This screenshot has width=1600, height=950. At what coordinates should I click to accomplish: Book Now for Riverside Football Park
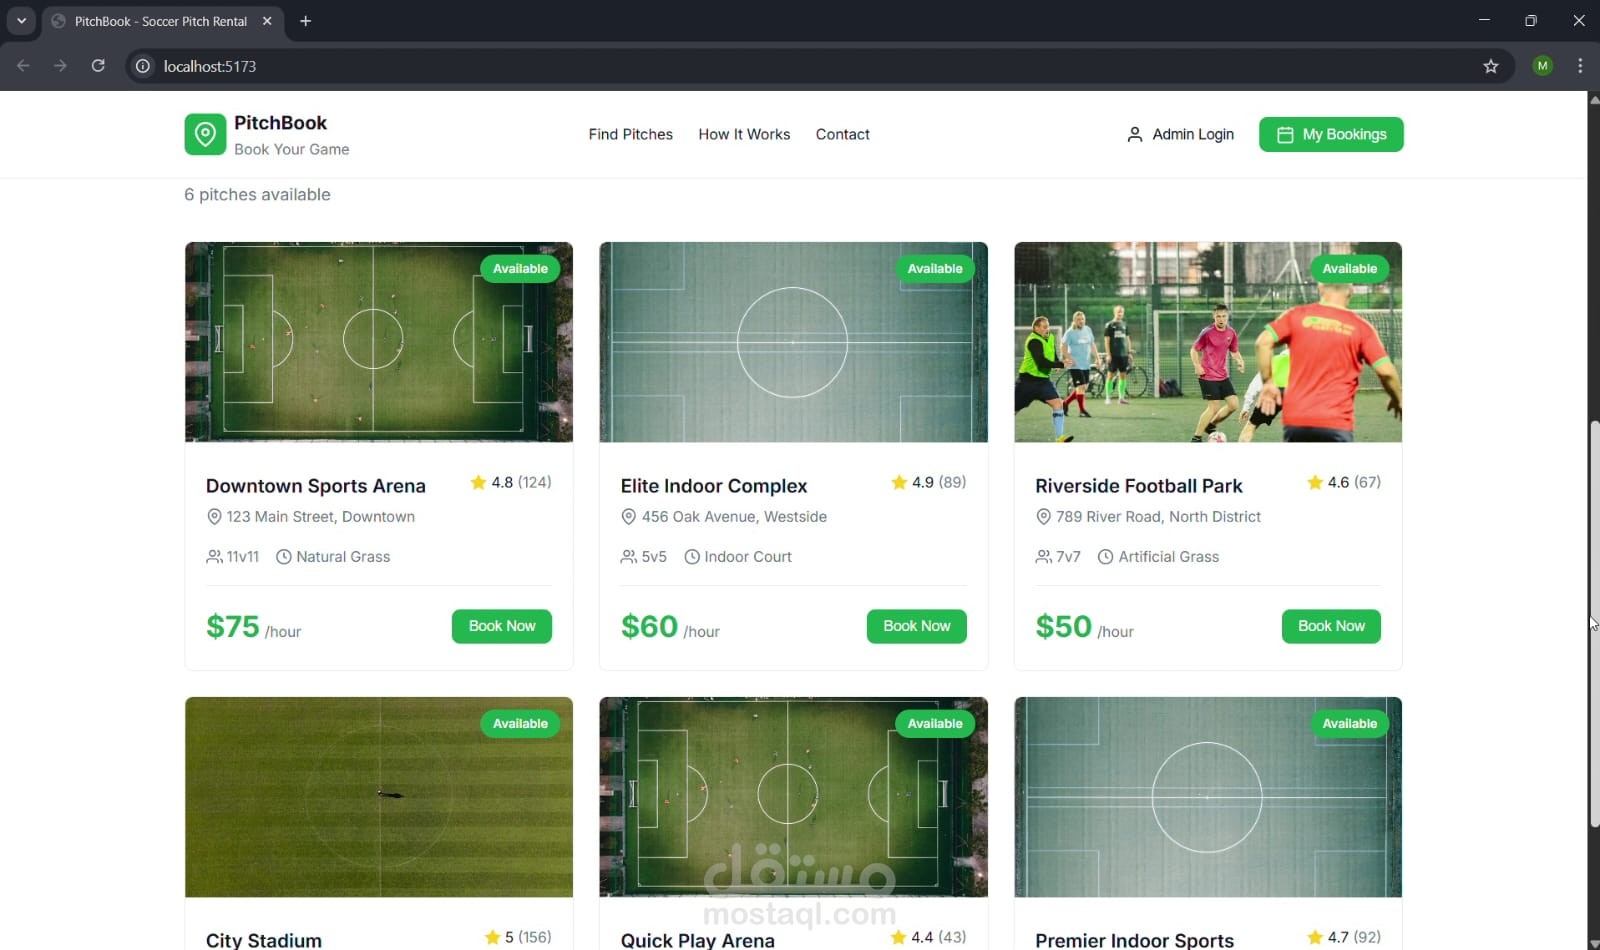point(1331,626)
